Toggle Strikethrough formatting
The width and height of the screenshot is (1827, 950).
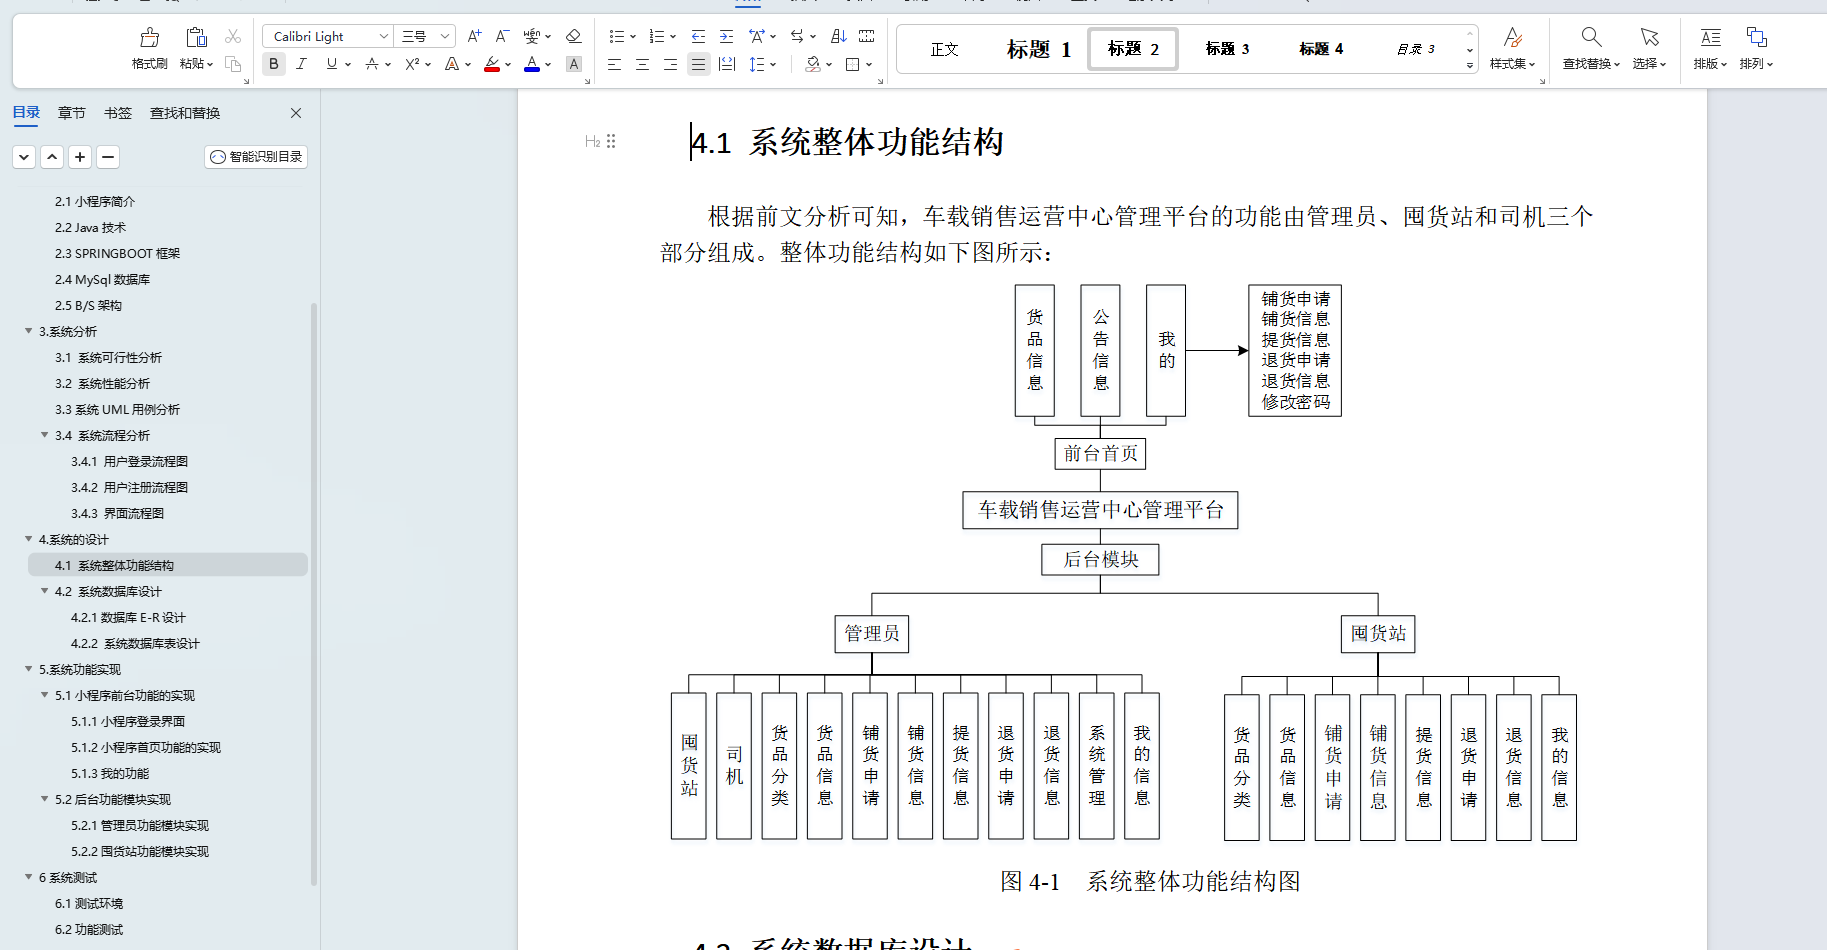pyautogui.click(x=372, y=64)
